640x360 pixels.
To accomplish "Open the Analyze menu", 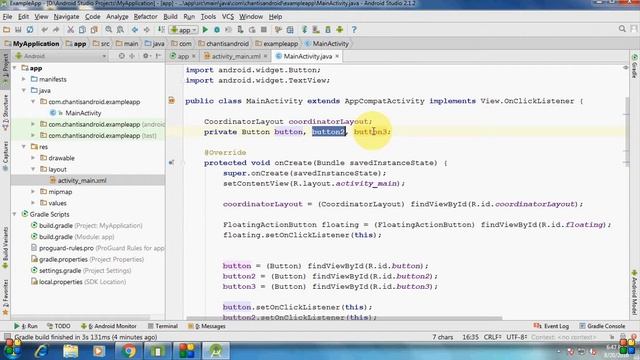I will (117, 17).
